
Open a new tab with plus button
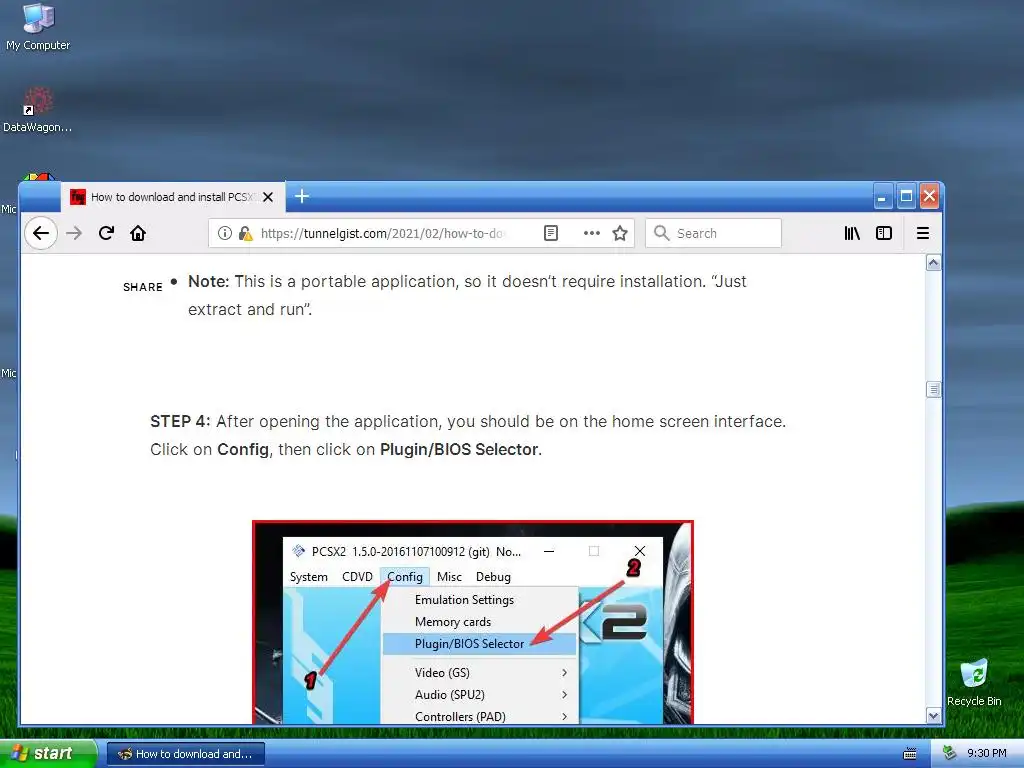302,196
